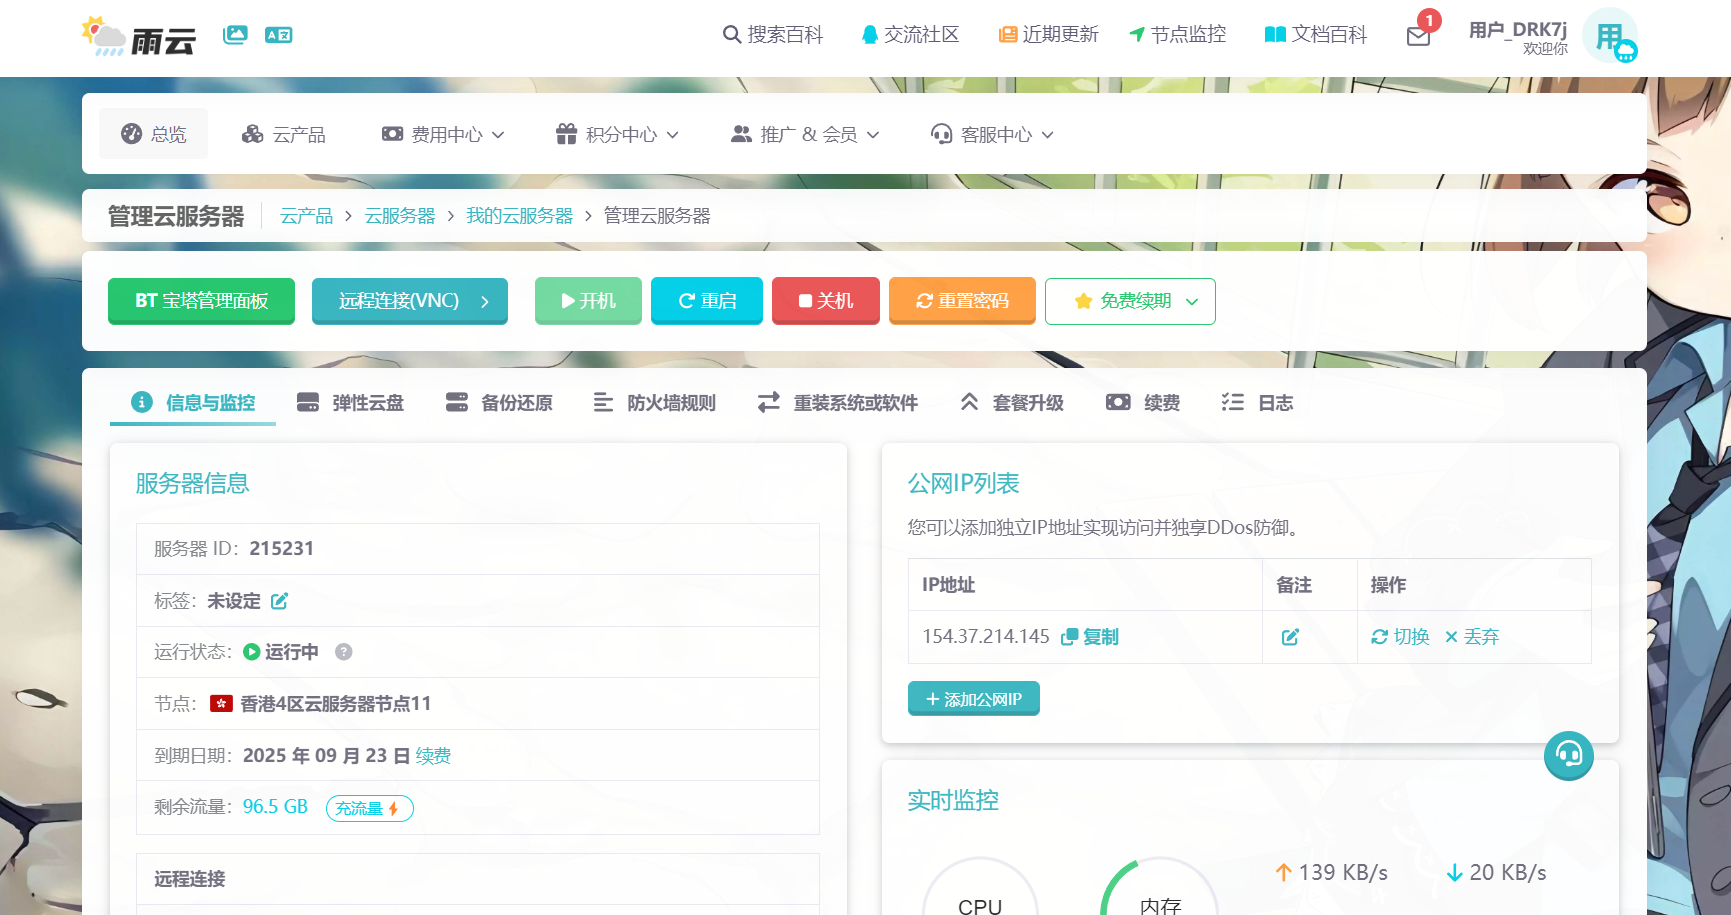This screenshot has height=915, width=1731.
Task: Click the 远程连接 section header
Action: (190, 879)
